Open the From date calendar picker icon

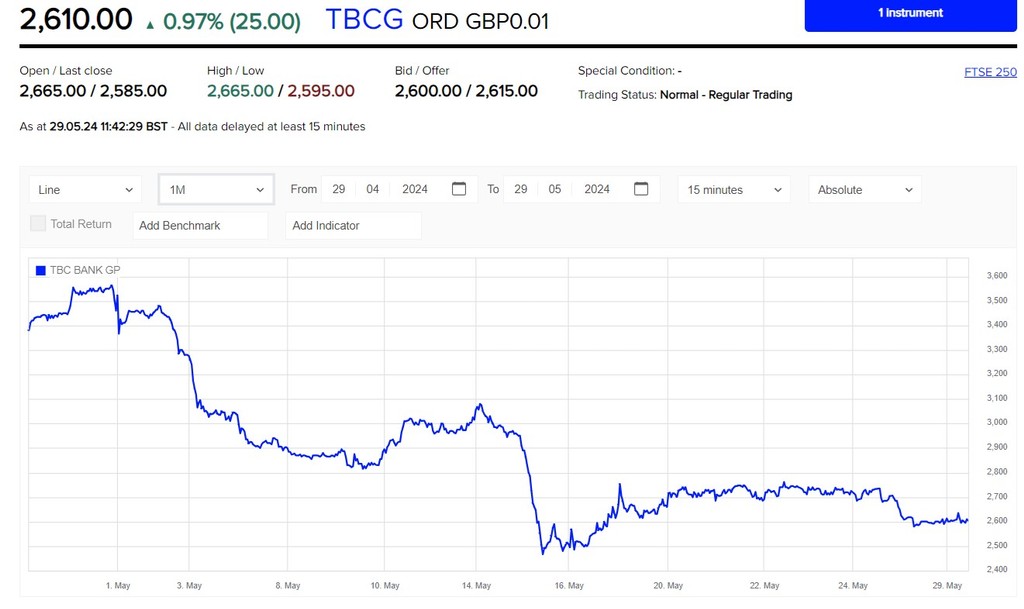(459, 189)
